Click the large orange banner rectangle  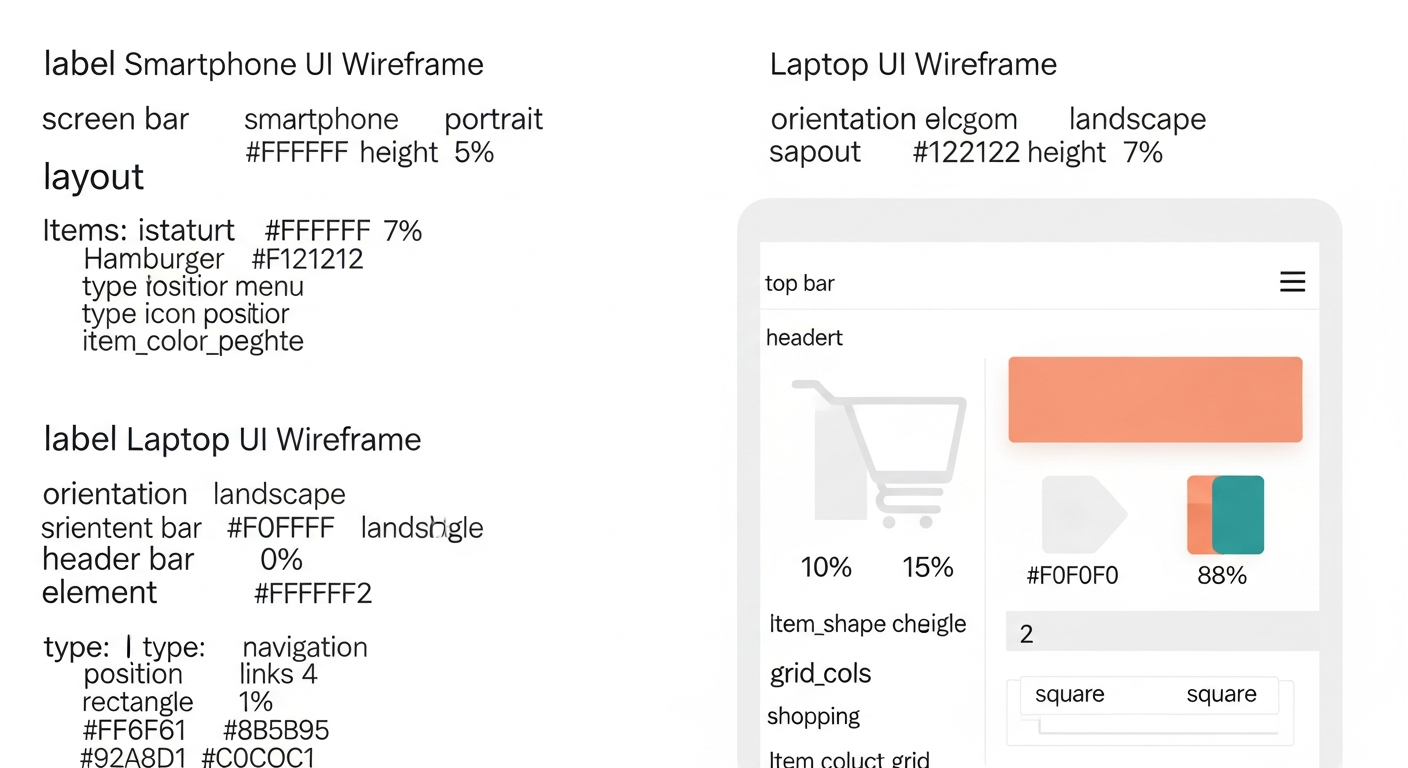(x=1155, y=399)
